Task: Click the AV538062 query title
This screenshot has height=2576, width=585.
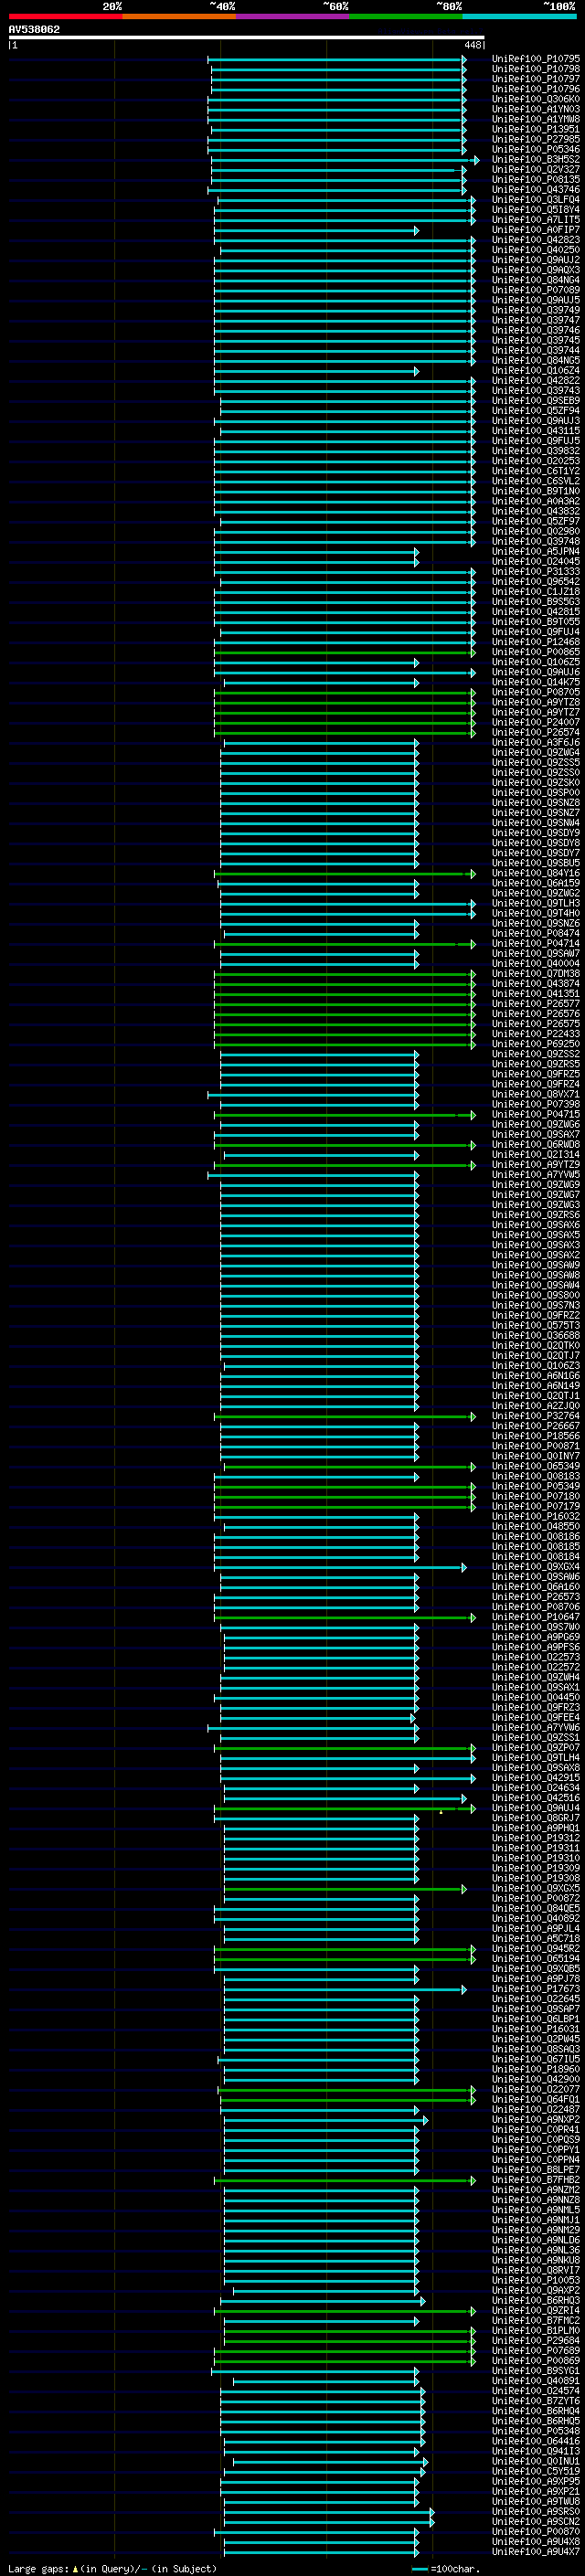Action: [x=34, y=29]
